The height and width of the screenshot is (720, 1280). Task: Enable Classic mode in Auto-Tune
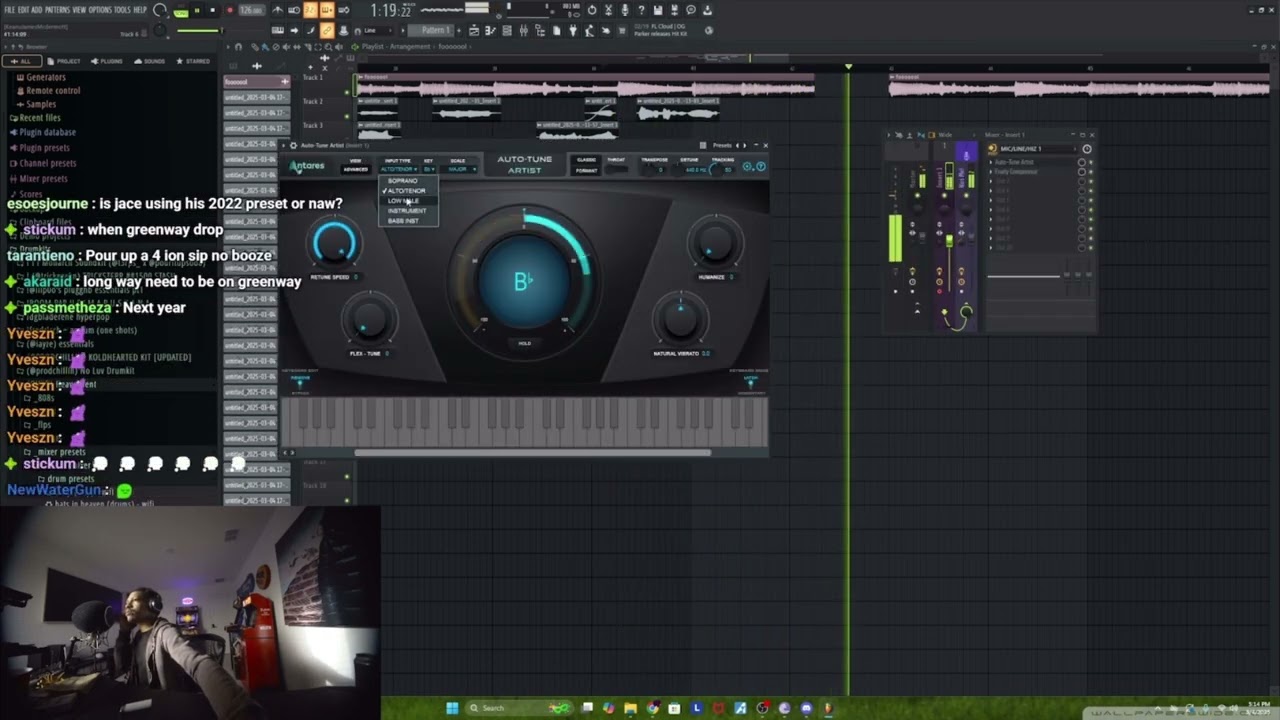586,160
